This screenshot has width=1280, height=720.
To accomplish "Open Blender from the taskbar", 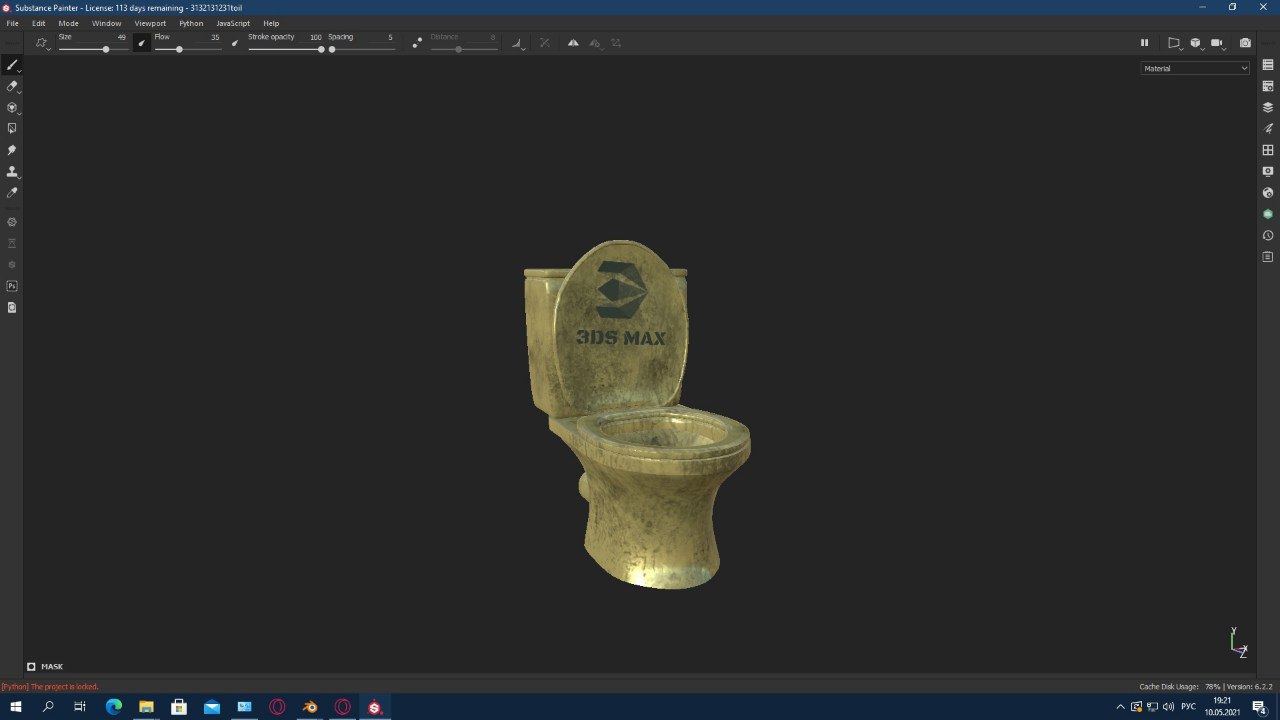I will (310, 707).
